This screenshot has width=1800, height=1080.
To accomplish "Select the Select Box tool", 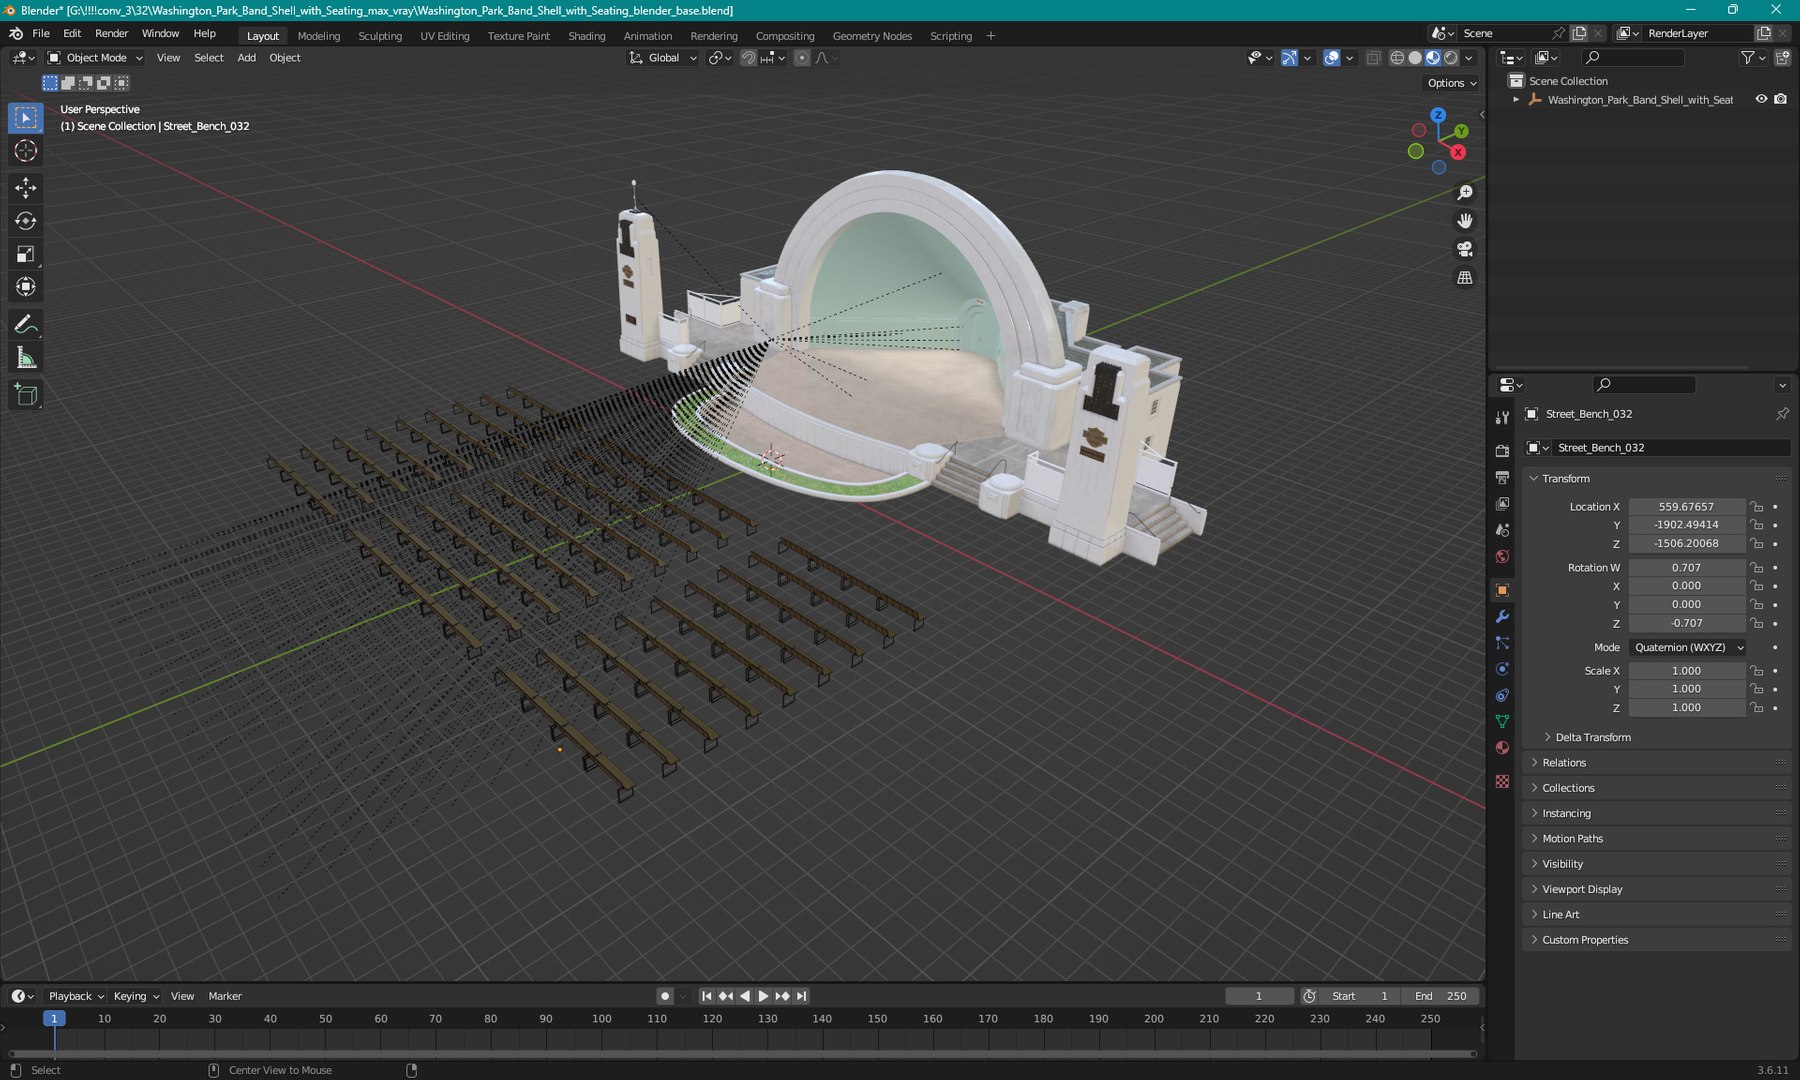I will pos(26,118).
